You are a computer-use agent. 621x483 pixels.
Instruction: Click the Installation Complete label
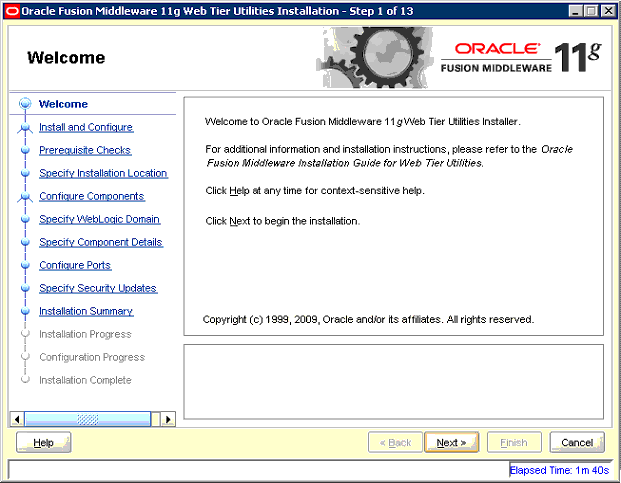click(85, 380)
